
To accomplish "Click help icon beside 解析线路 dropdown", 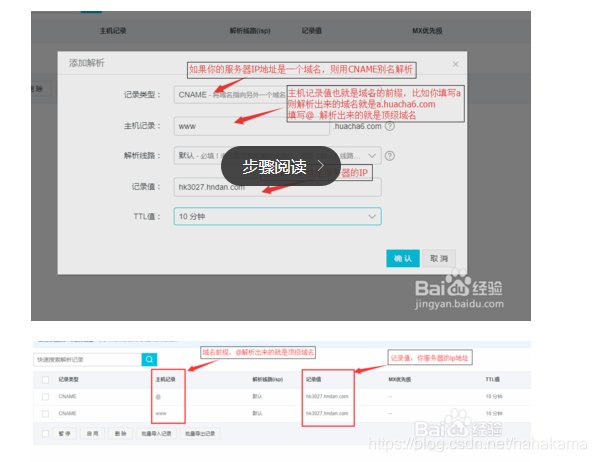I will tap(390, 156).
